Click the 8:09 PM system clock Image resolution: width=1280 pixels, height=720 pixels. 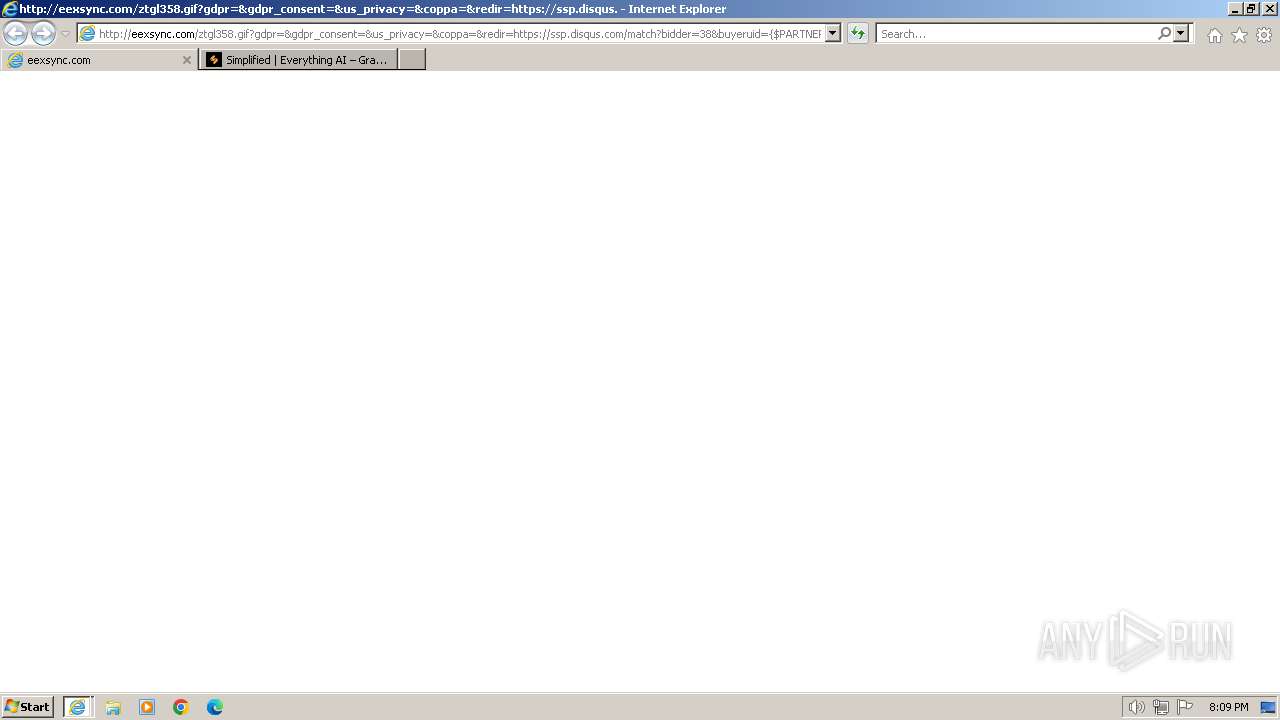click(1228, 707)
